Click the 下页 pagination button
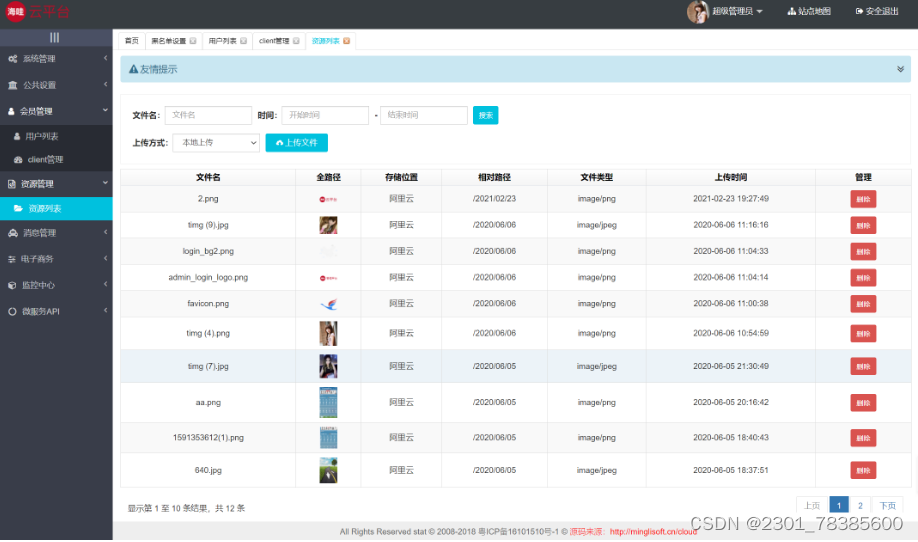Image resolution: width=918 pixels, height=542 pixels. (888, 506)
